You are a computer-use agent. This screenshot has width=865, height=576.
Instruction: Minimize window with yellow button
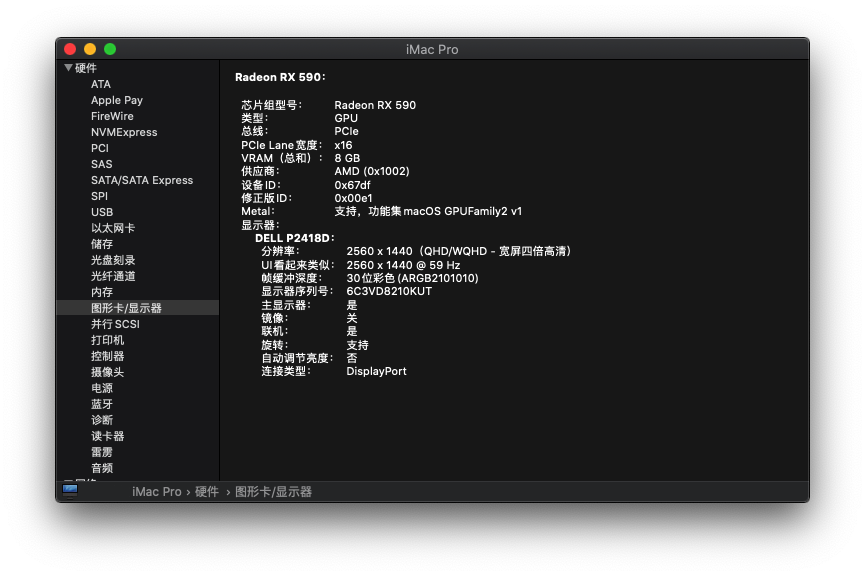click(90, 49)
